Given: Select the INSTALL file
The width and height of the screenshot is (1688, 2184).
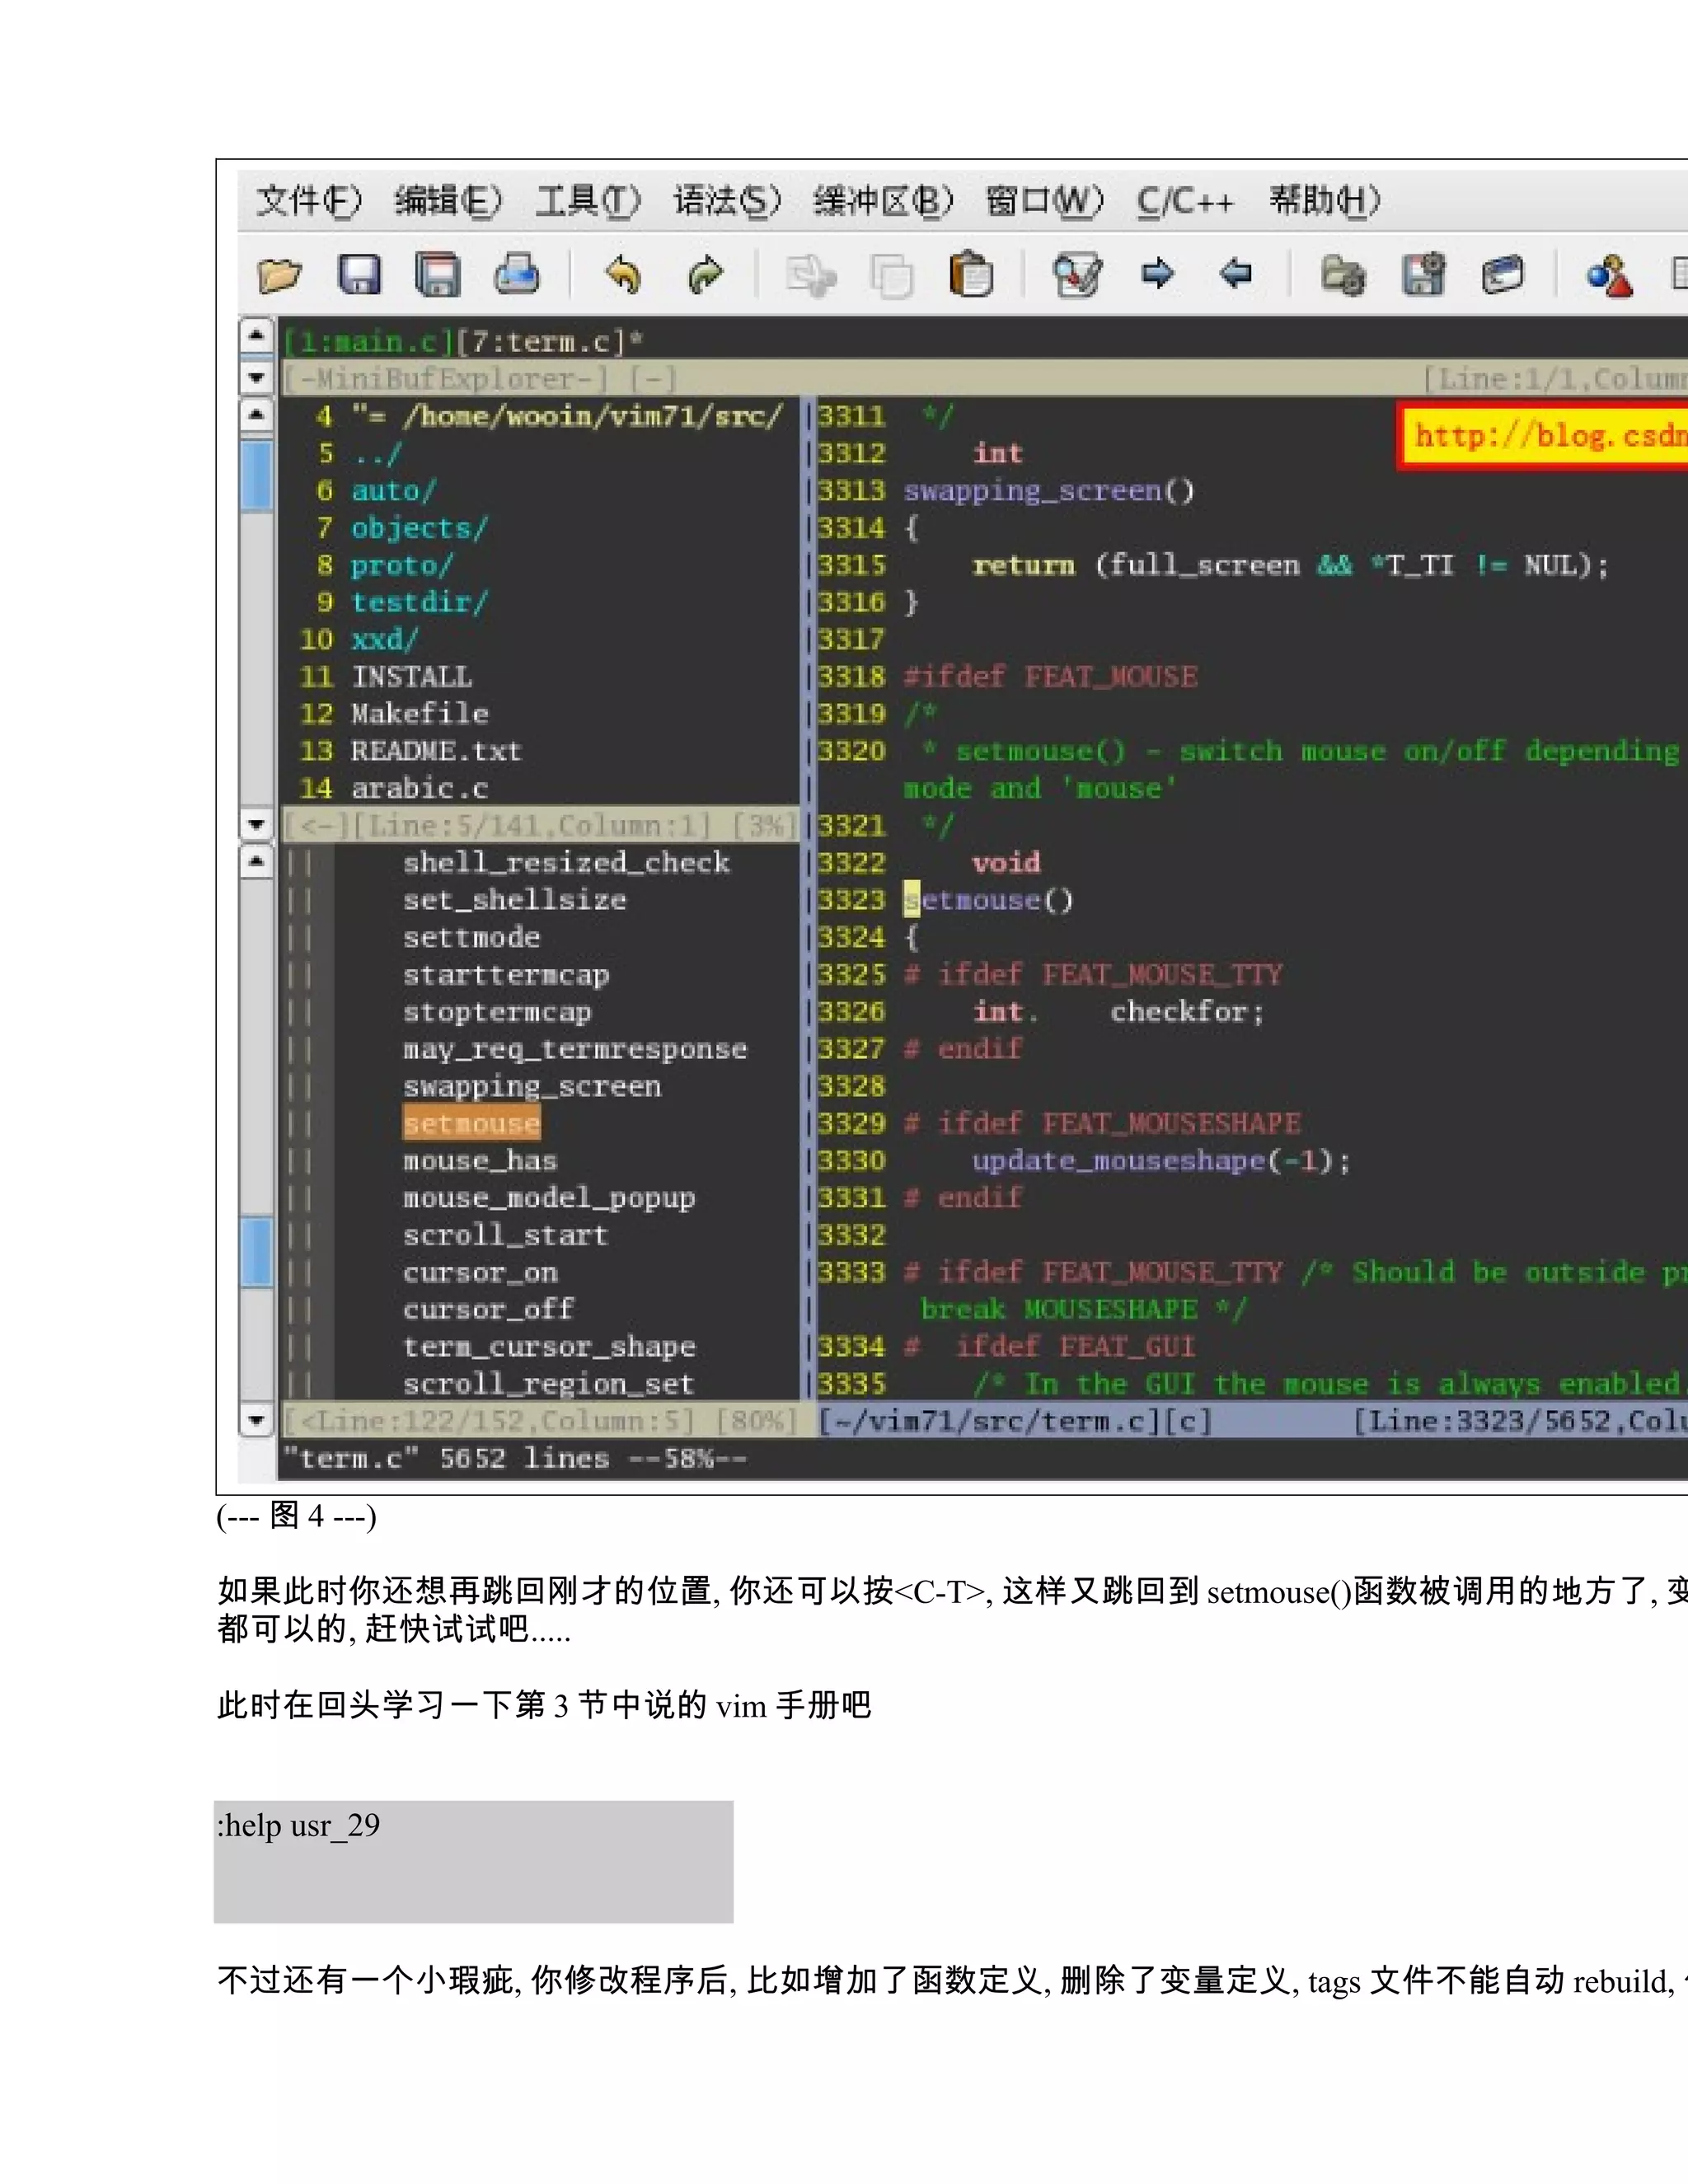Looking at the screenshot, I should (411, 676).
